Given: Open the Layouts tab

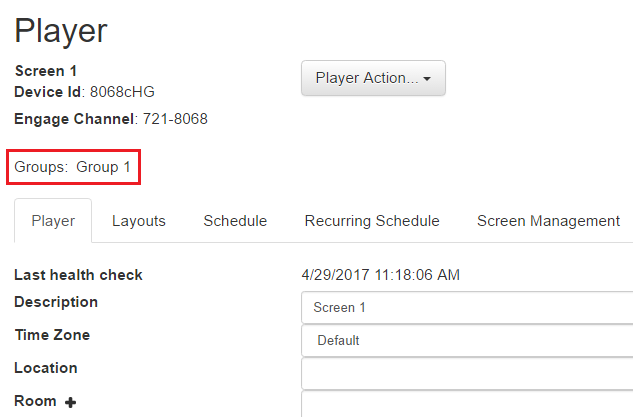Looking at the screenshot, I should pyautogui.click(x=139, y=221).
